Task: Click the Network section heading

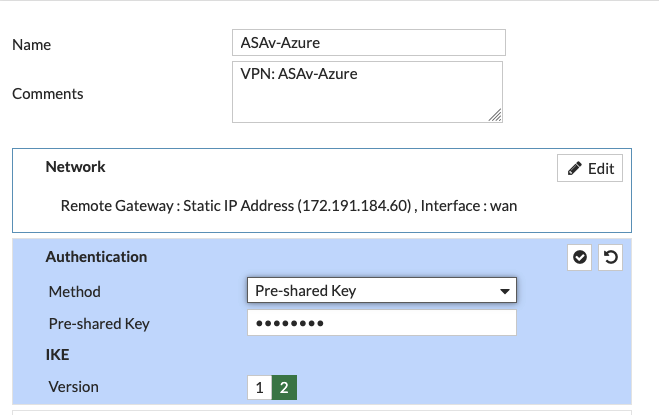Action: click(76, 167)
